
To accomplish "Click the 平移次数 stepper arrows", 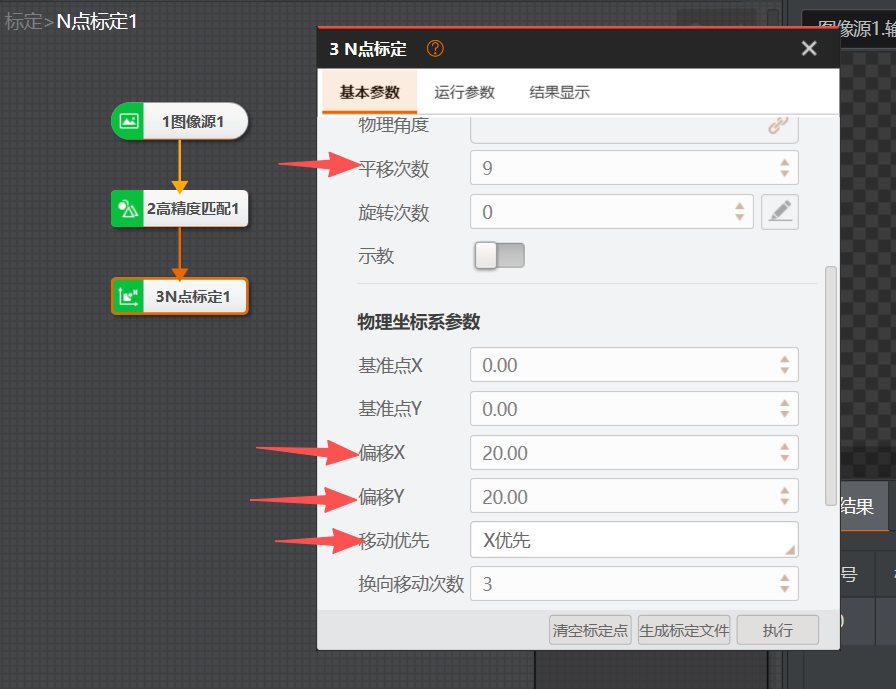I will click(x=785, y=168).
